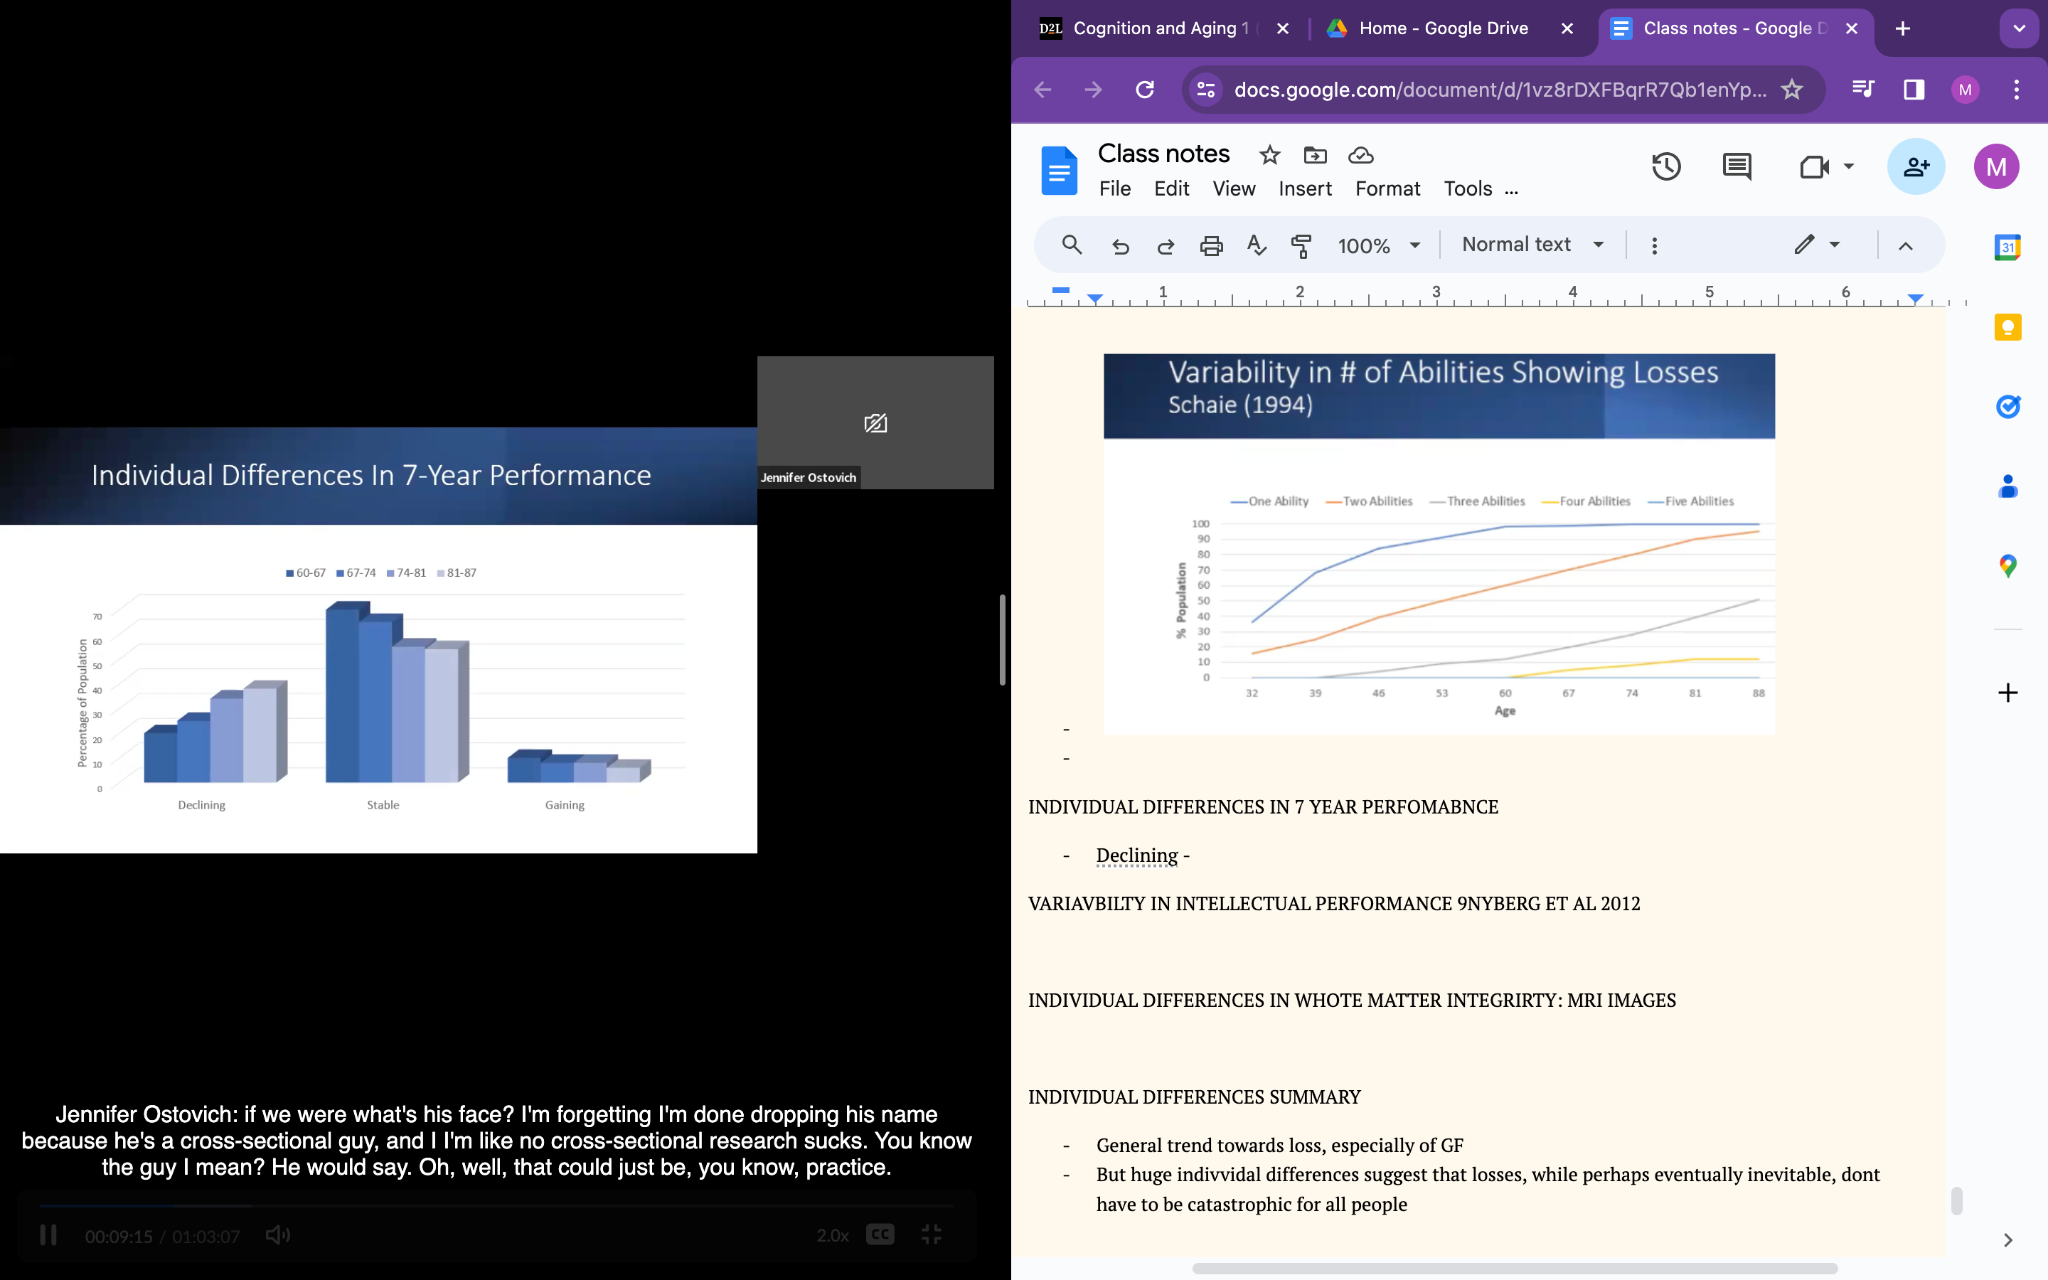The image size is (2048, 1280).
Task: Switch to Home - Google Drive tab
Action: [x=1442, y=28]
